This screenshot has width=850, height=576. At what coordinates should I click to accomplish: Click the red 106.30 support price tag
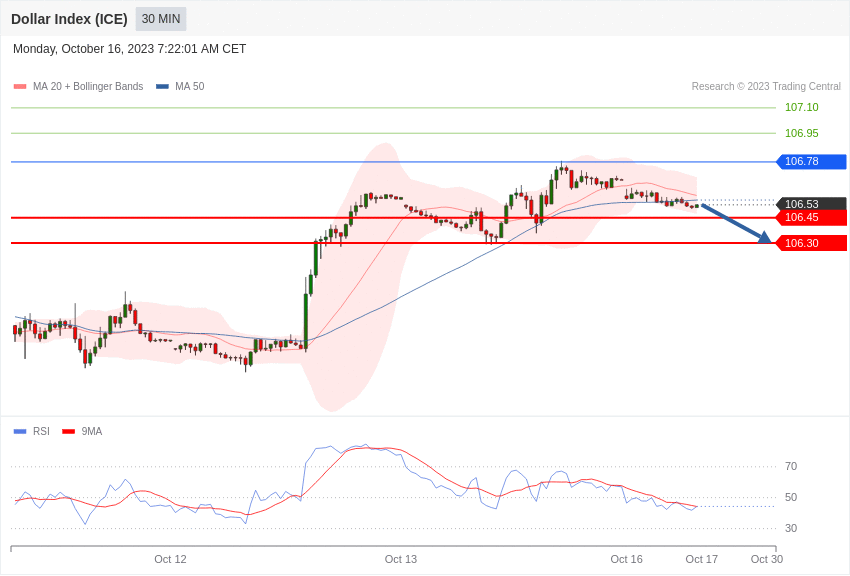click(x=812, y=243)
